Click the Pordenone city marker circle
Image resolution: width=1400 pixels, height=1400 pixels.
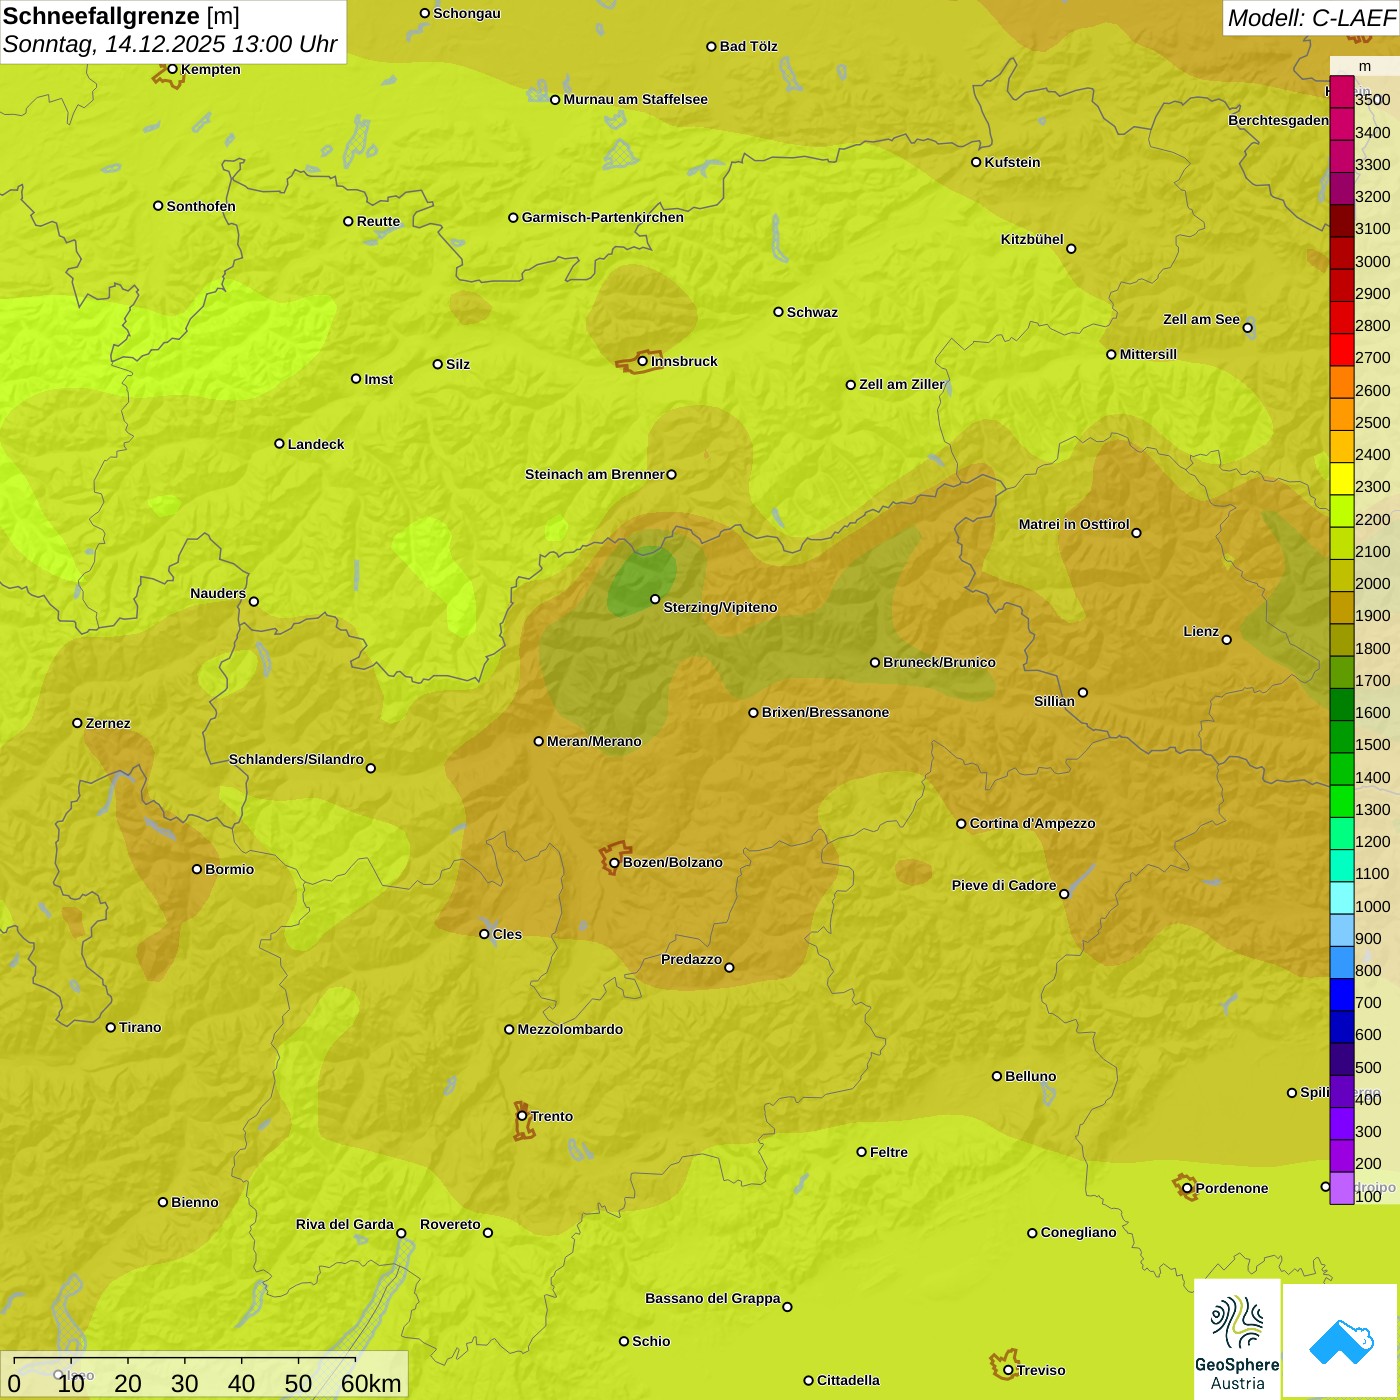point(1188,1188)
